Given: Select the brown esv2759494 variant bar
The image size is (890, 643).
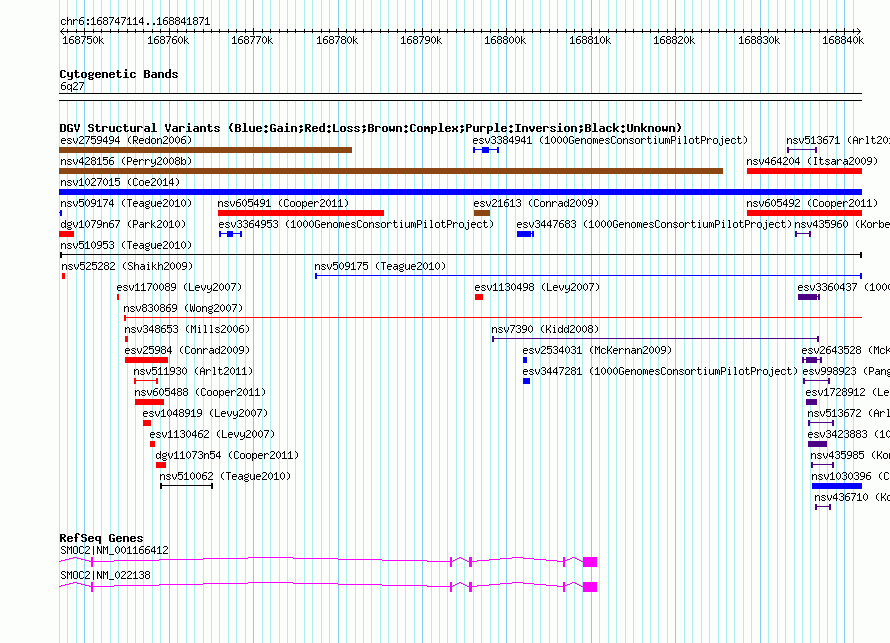Looking at the screenshot, I should [x=205, y=150].
